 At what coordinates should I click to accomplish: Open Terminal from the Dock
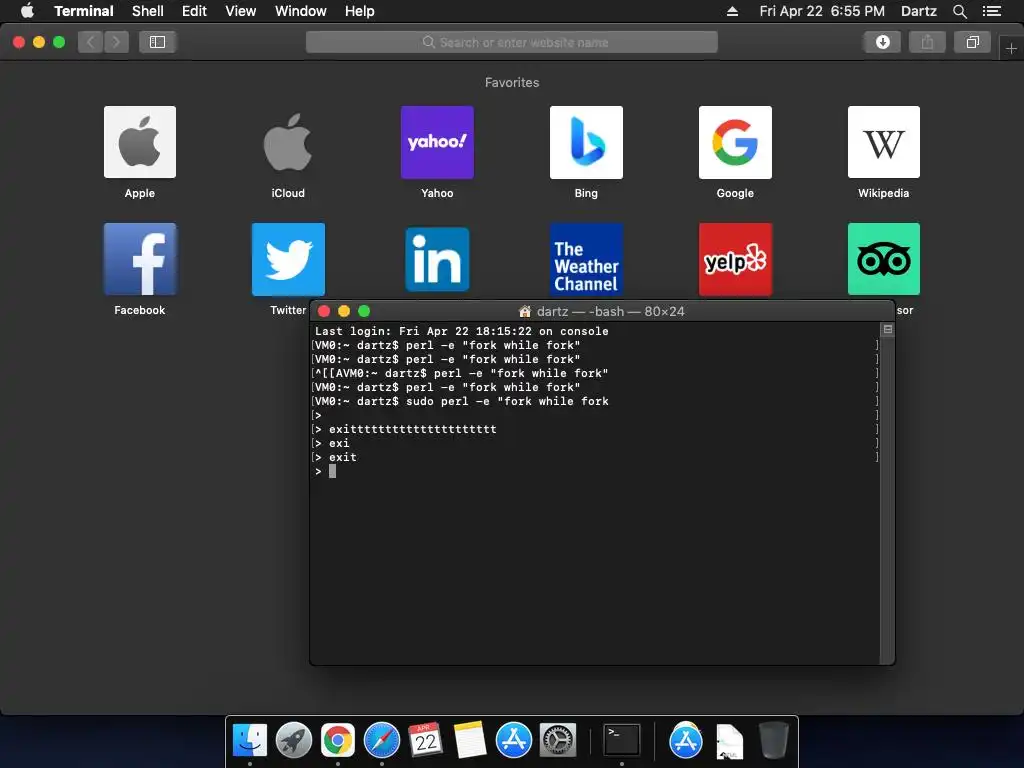pyautogui.click(x=621, y=741)
